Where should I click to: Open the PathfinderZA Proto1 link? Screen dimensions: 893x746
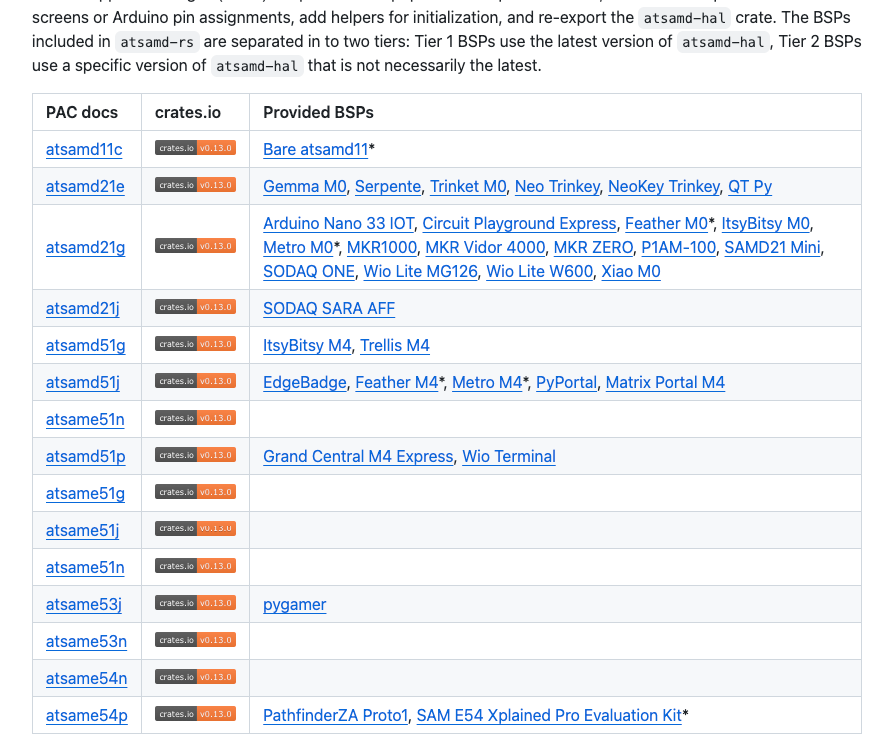(x=336, y=715)
